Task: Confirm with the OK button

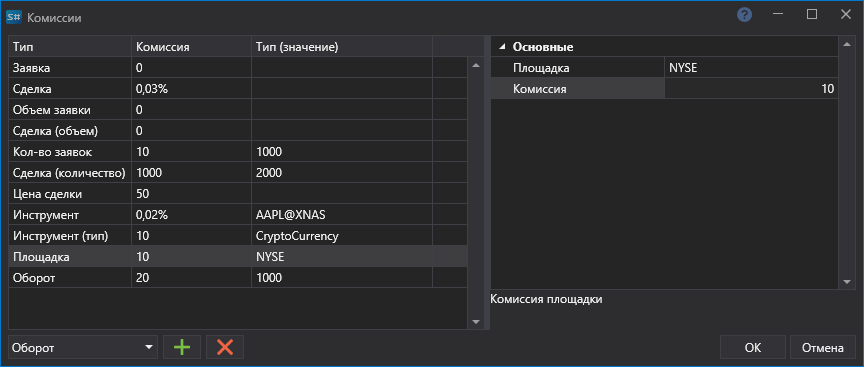Action: 753,348
